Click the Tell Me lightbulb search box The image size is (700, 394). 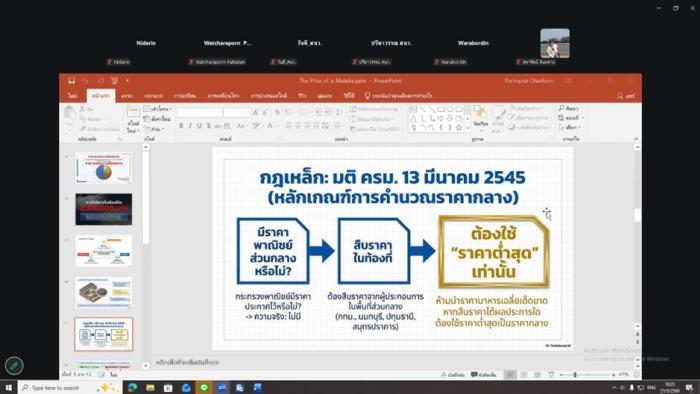click(398, 95)
